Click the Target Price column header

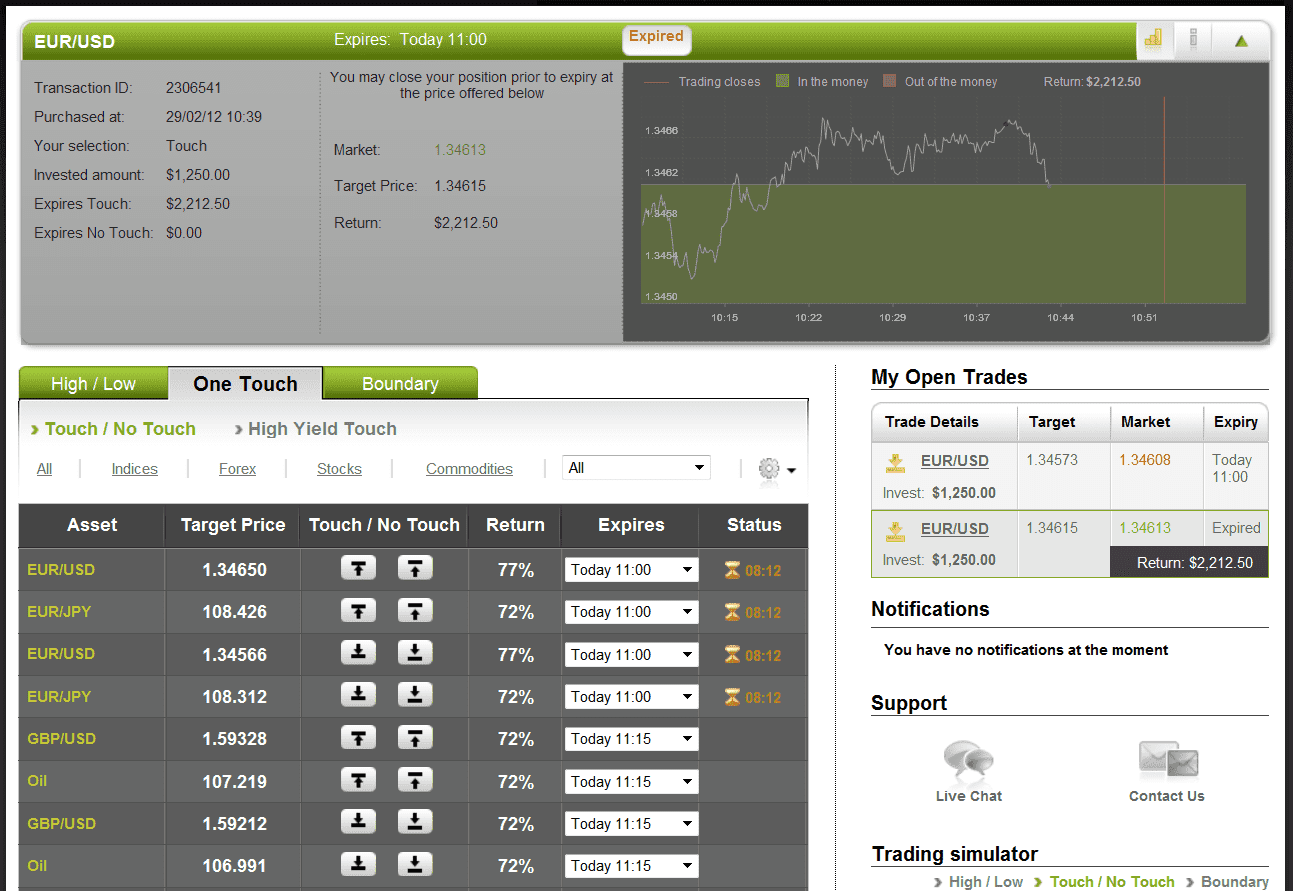233,525
